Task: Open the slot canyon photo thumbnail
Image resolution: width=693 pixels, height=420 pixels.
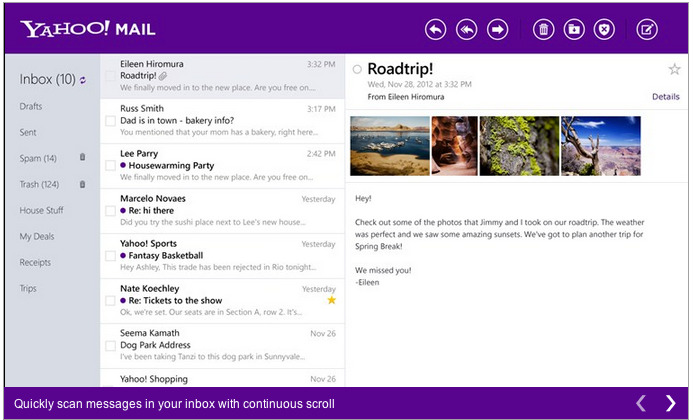Action: point(455,146)
